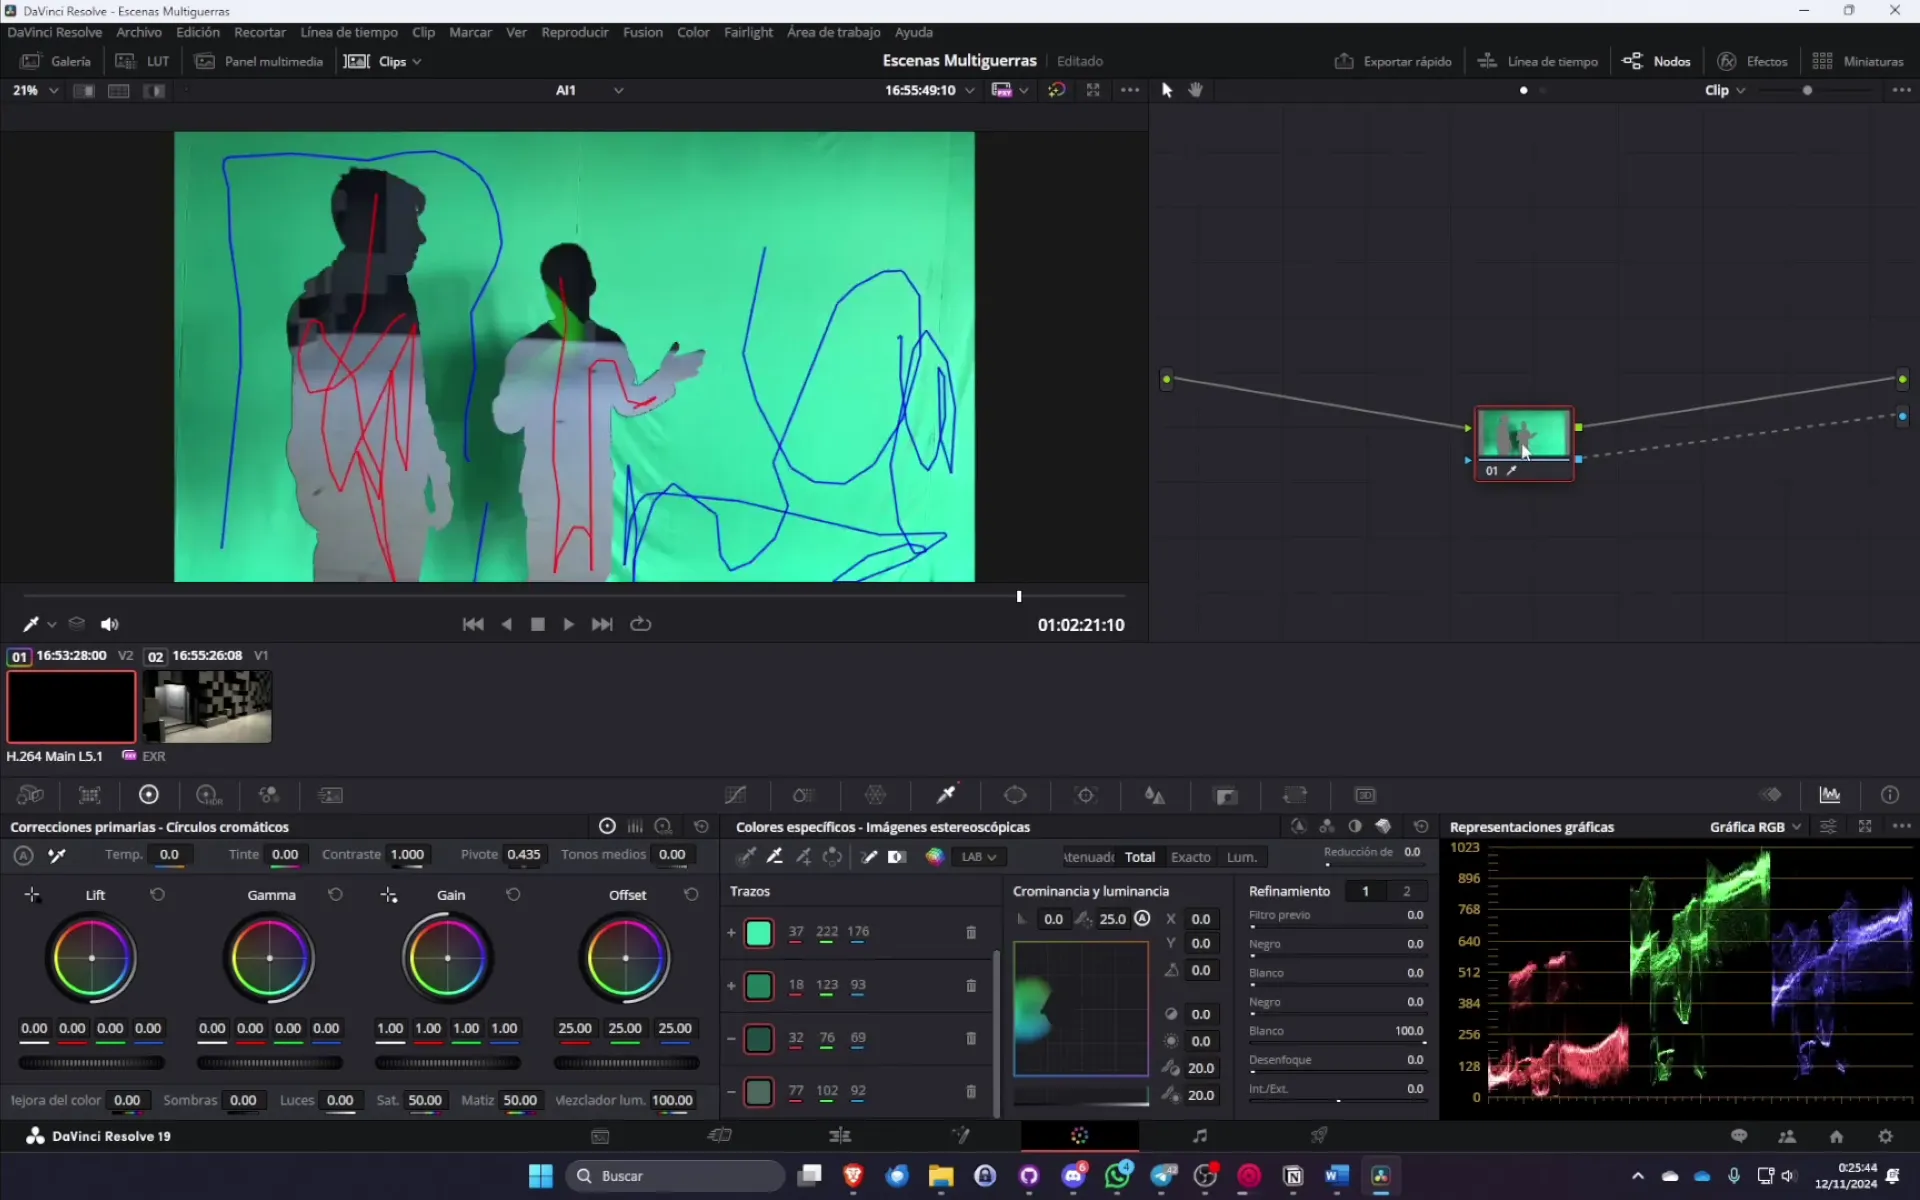Open project settings gear icon
This screenshot has width=1920, height=1200.
[x=1885, y=1136]
